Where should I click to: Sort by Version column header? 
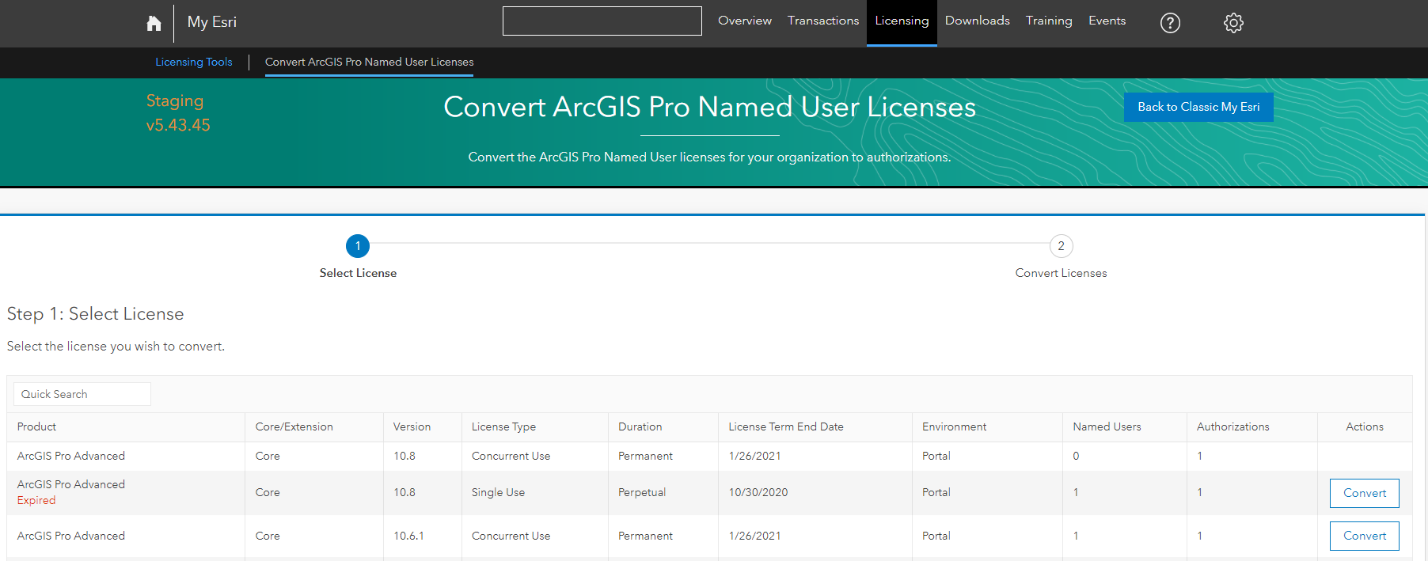click(412, 427)
